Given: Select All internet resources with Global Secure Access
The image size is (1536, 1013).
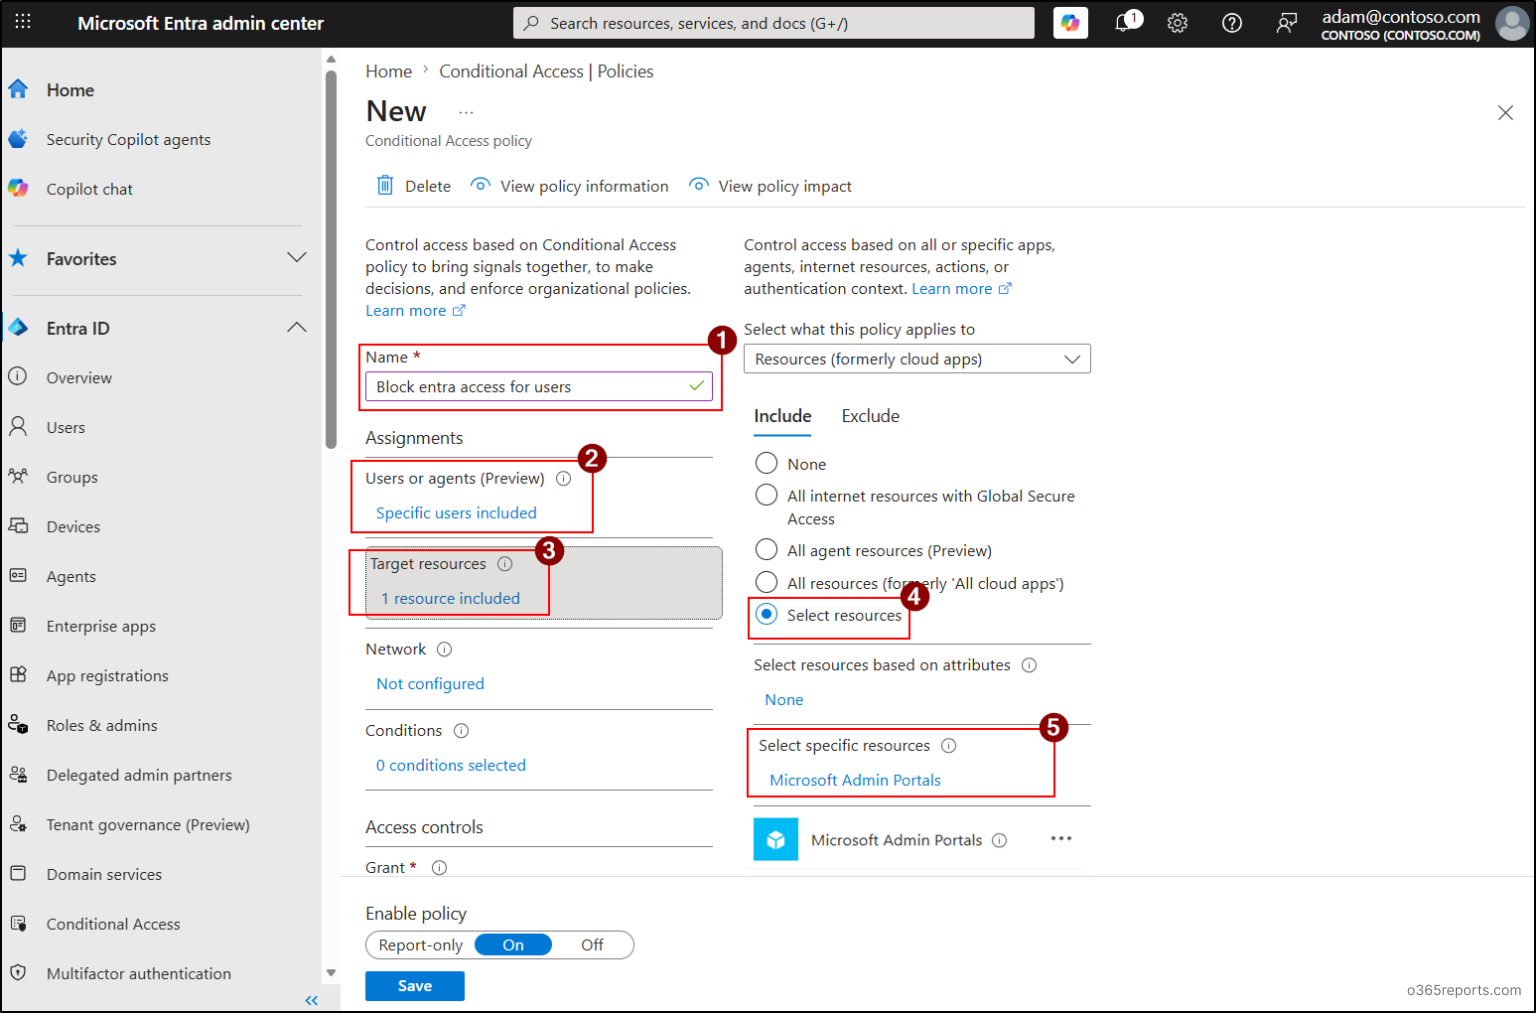Looking at the screenshot, I should pos(766,495).
